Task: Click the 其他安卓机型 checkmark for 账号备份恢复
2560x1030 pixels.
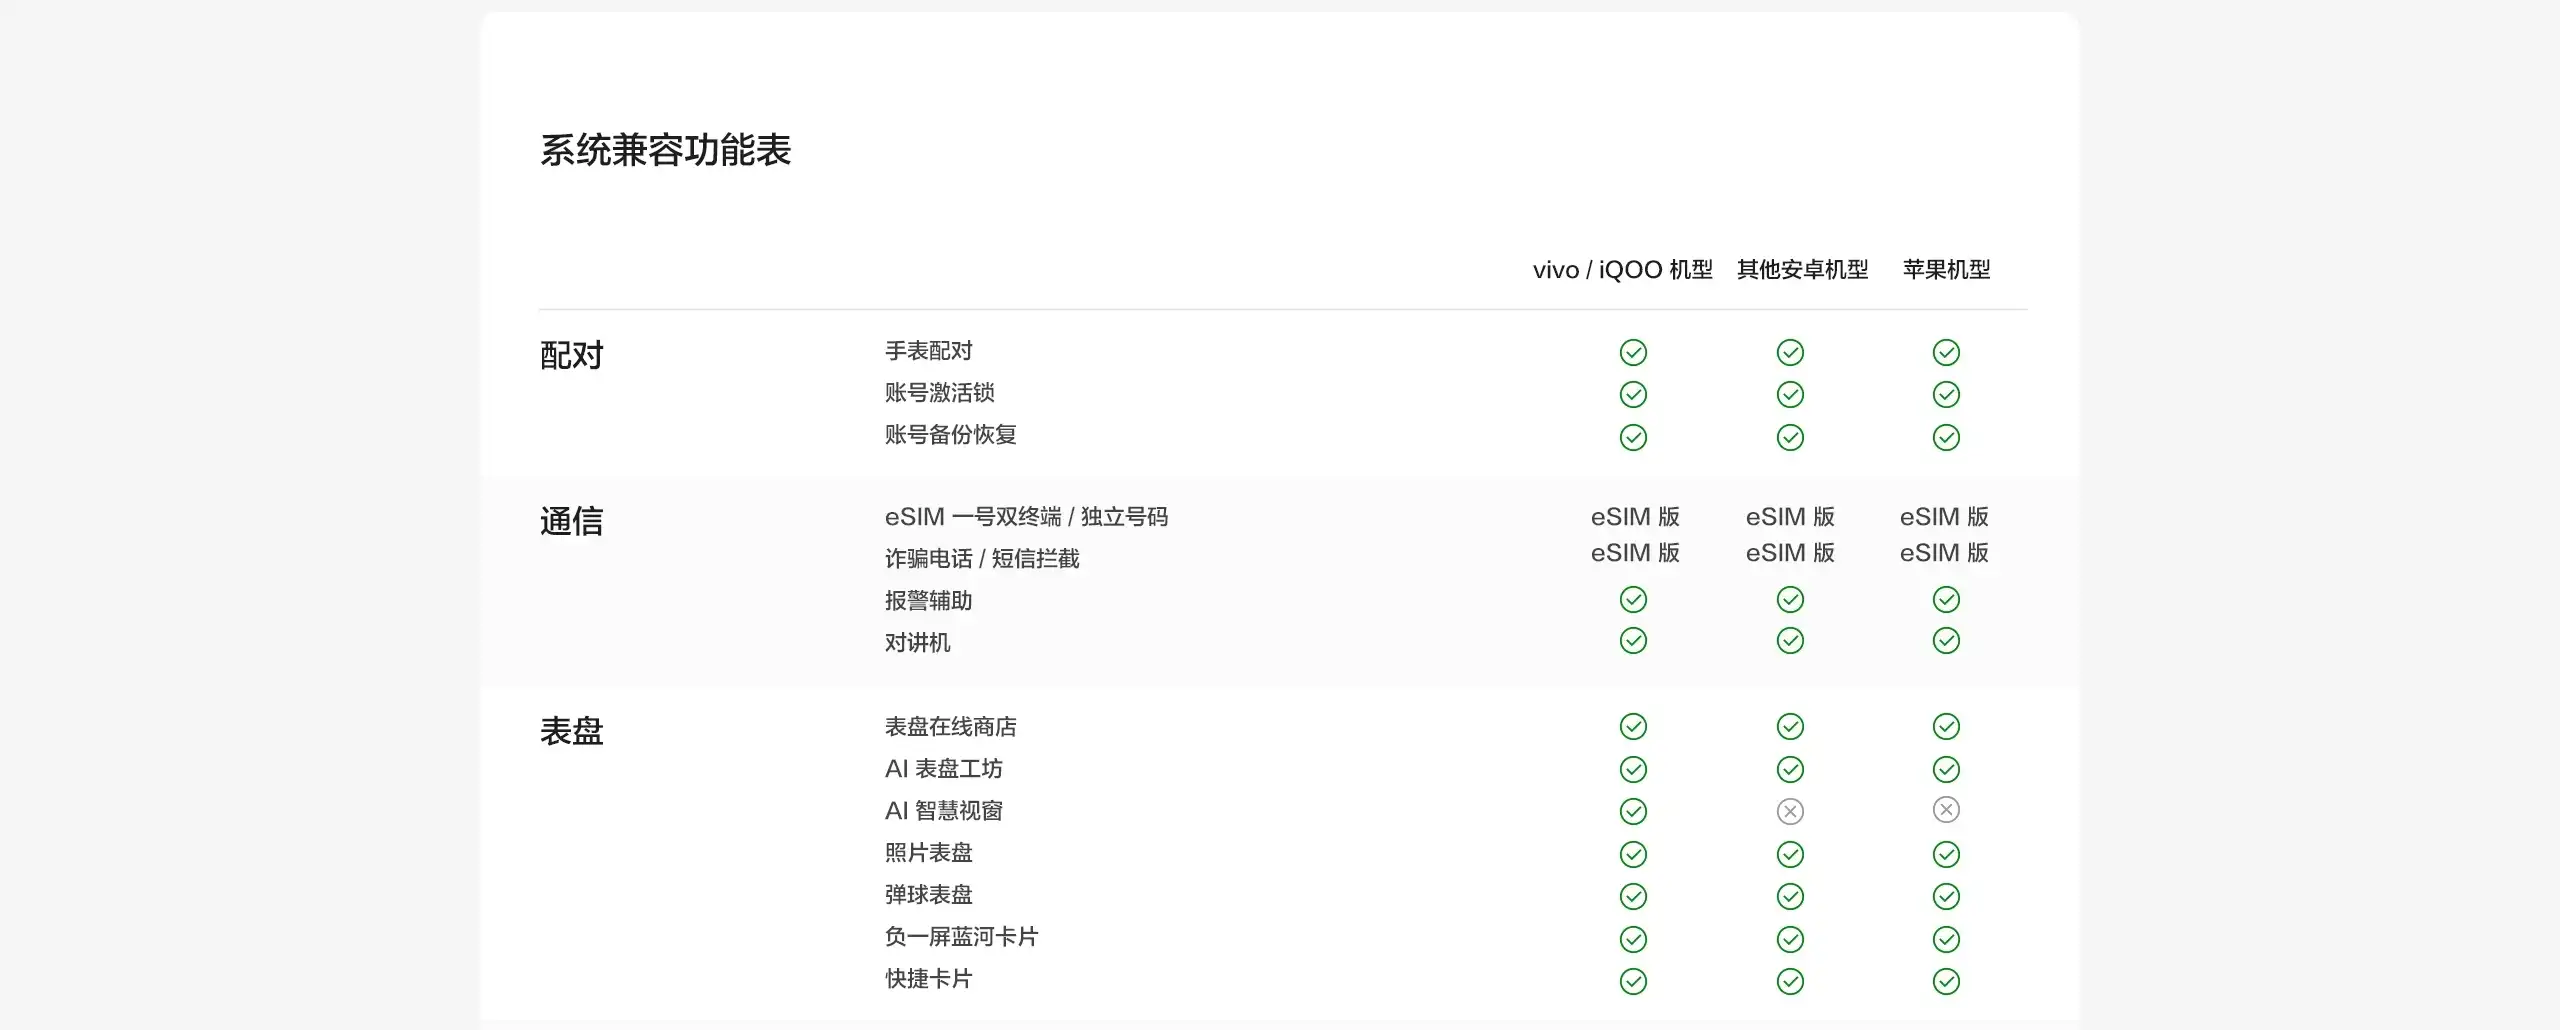Action: click(1790, 437)
